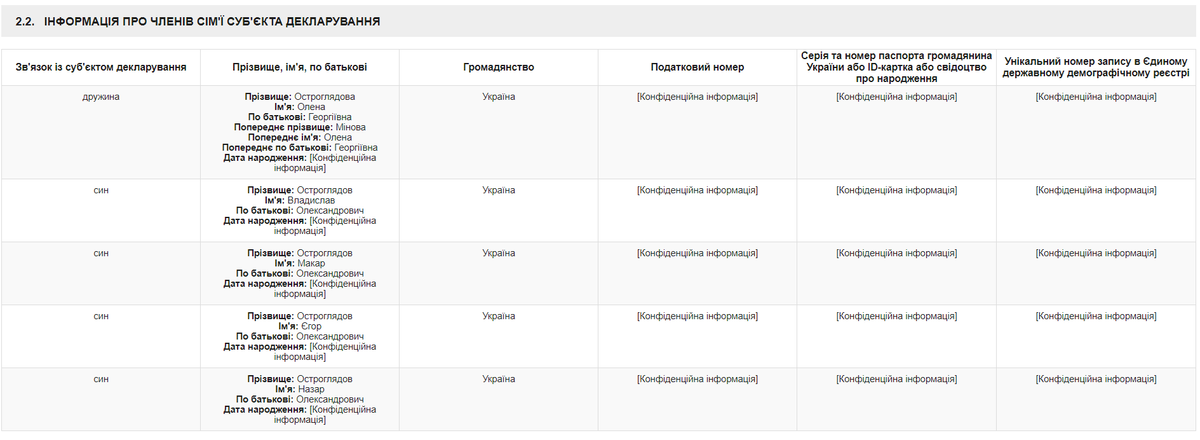The width and height of the screenshot is (1200, 440).
Task: Click the tax number cell in the Макар row
Action: tap(697, 253)
